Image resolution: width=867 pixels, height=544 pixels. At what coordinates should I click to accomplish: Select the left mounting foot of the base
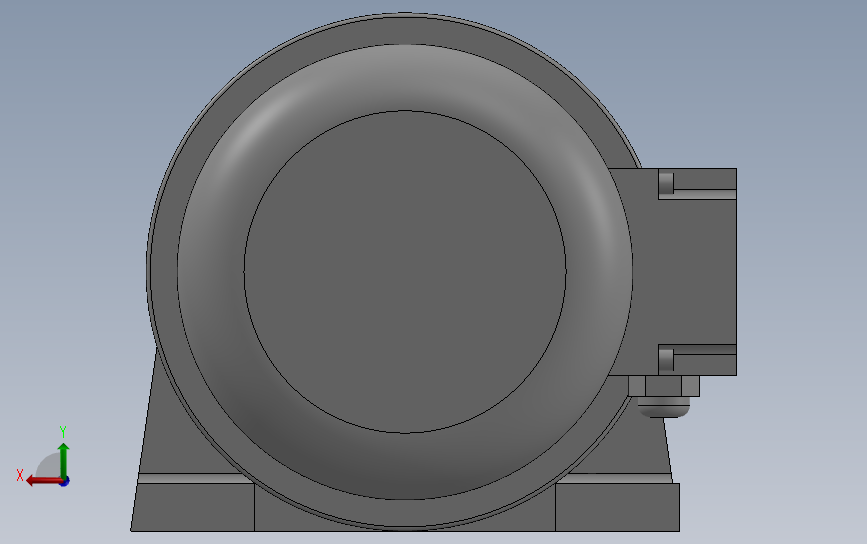pos(192,507)
